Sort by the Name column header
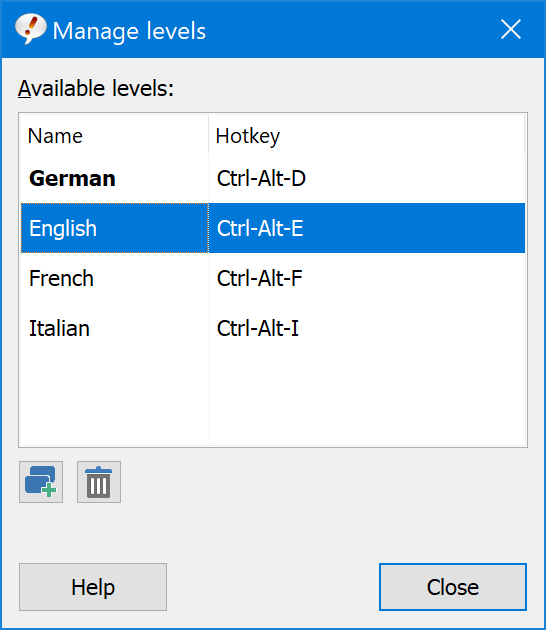 [115, 135]
